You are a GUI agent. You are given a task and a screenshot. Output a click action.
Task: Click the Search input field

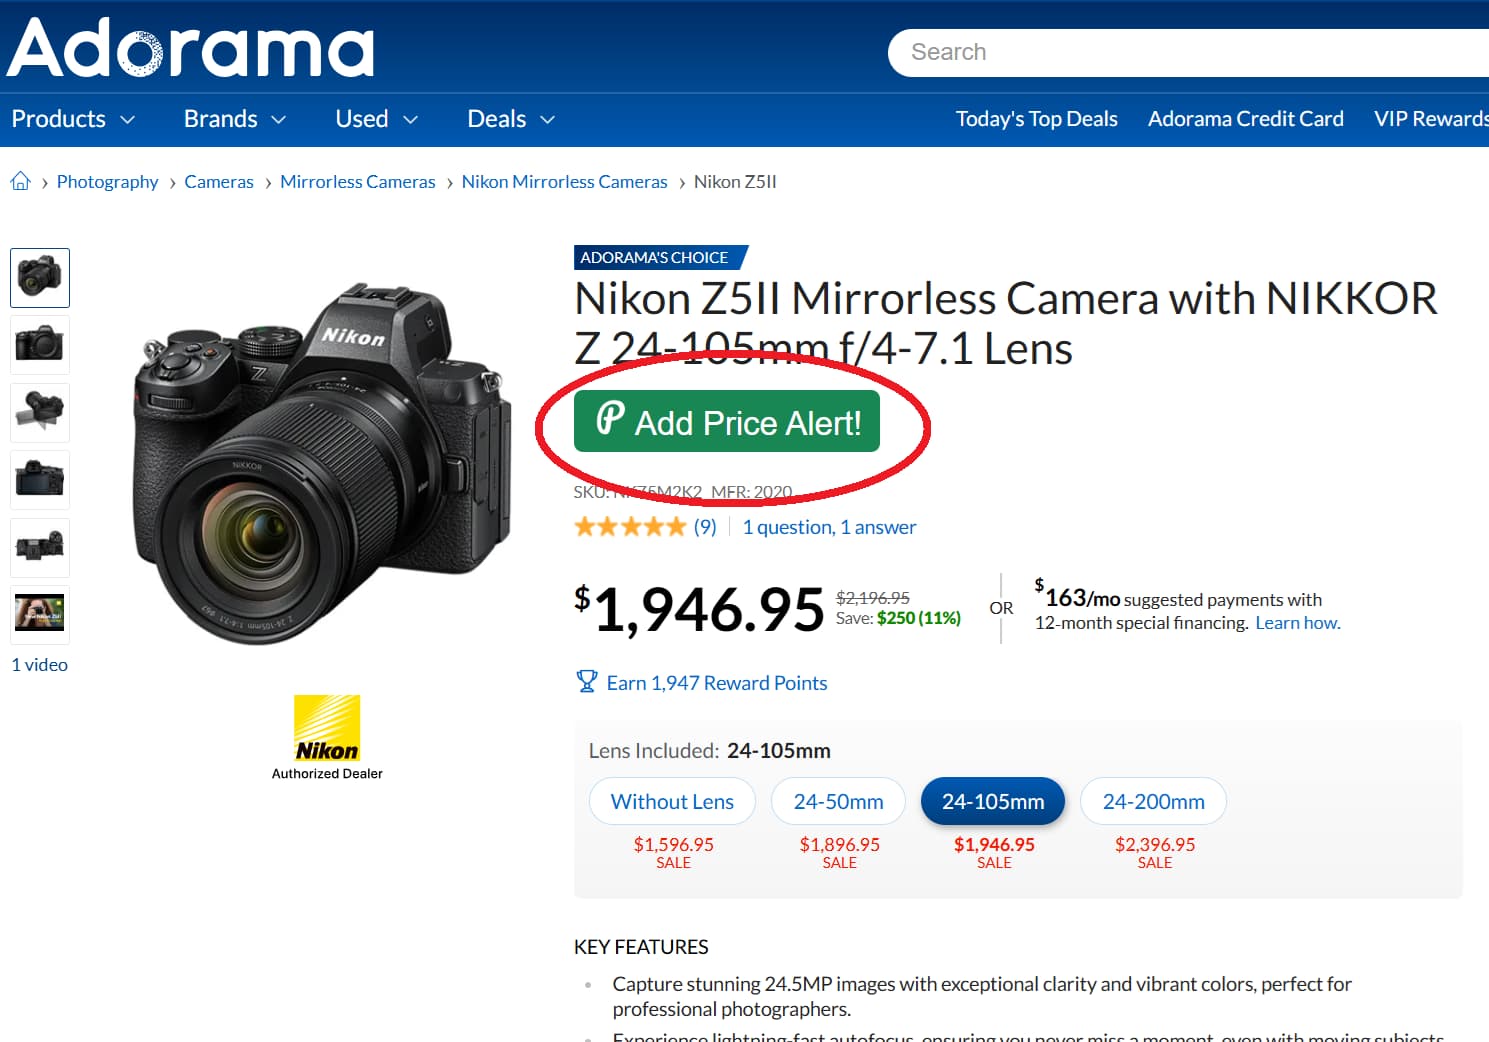1188,52
